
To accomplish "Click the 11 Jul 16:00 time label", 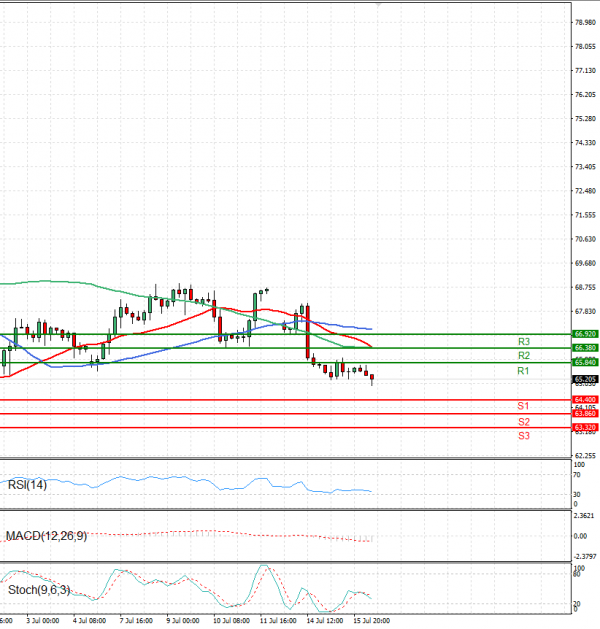I will 278,621.
